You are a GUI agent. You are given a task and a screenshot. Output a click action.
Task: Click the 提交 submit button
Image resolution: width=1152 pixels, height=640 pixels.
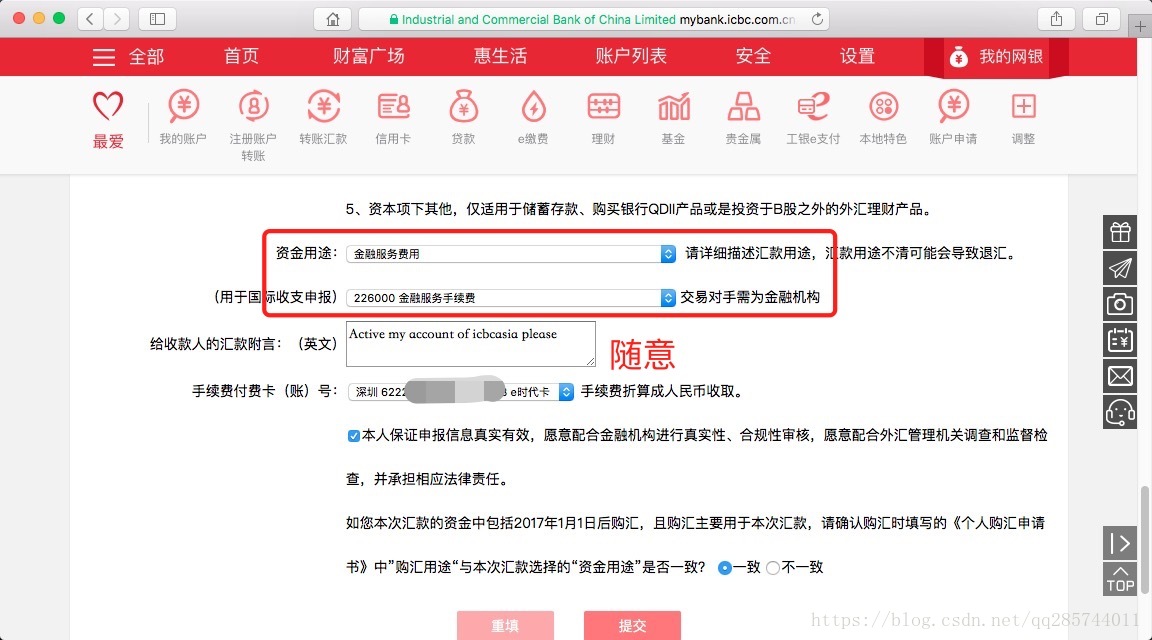click(x=632, y=625)
